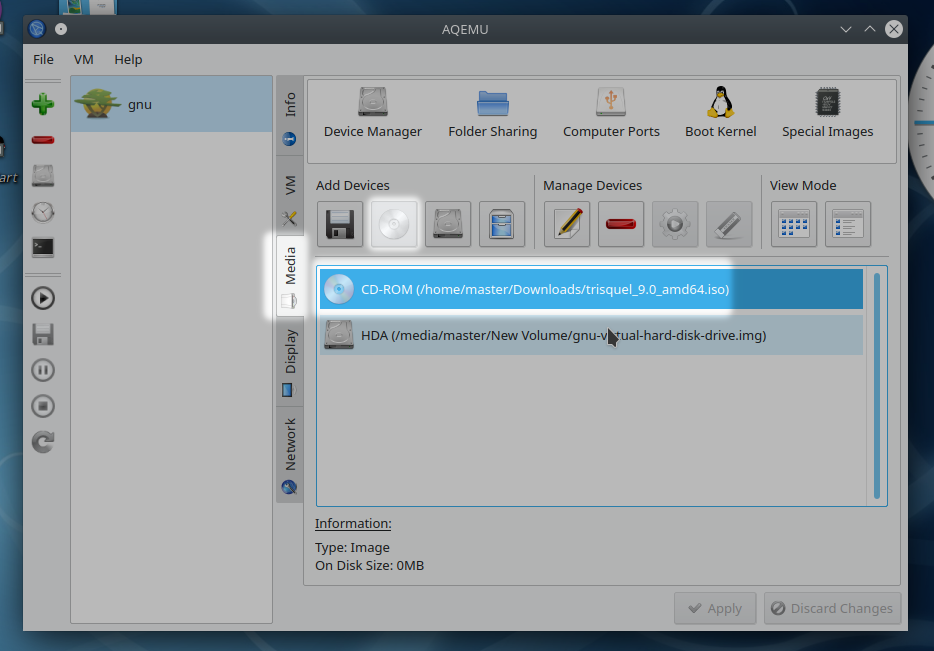Image resolution: width=934 pixels, height=651 pixels.
Task: Save VM state with floppy icon in sidebar
Action: (43, 334)
